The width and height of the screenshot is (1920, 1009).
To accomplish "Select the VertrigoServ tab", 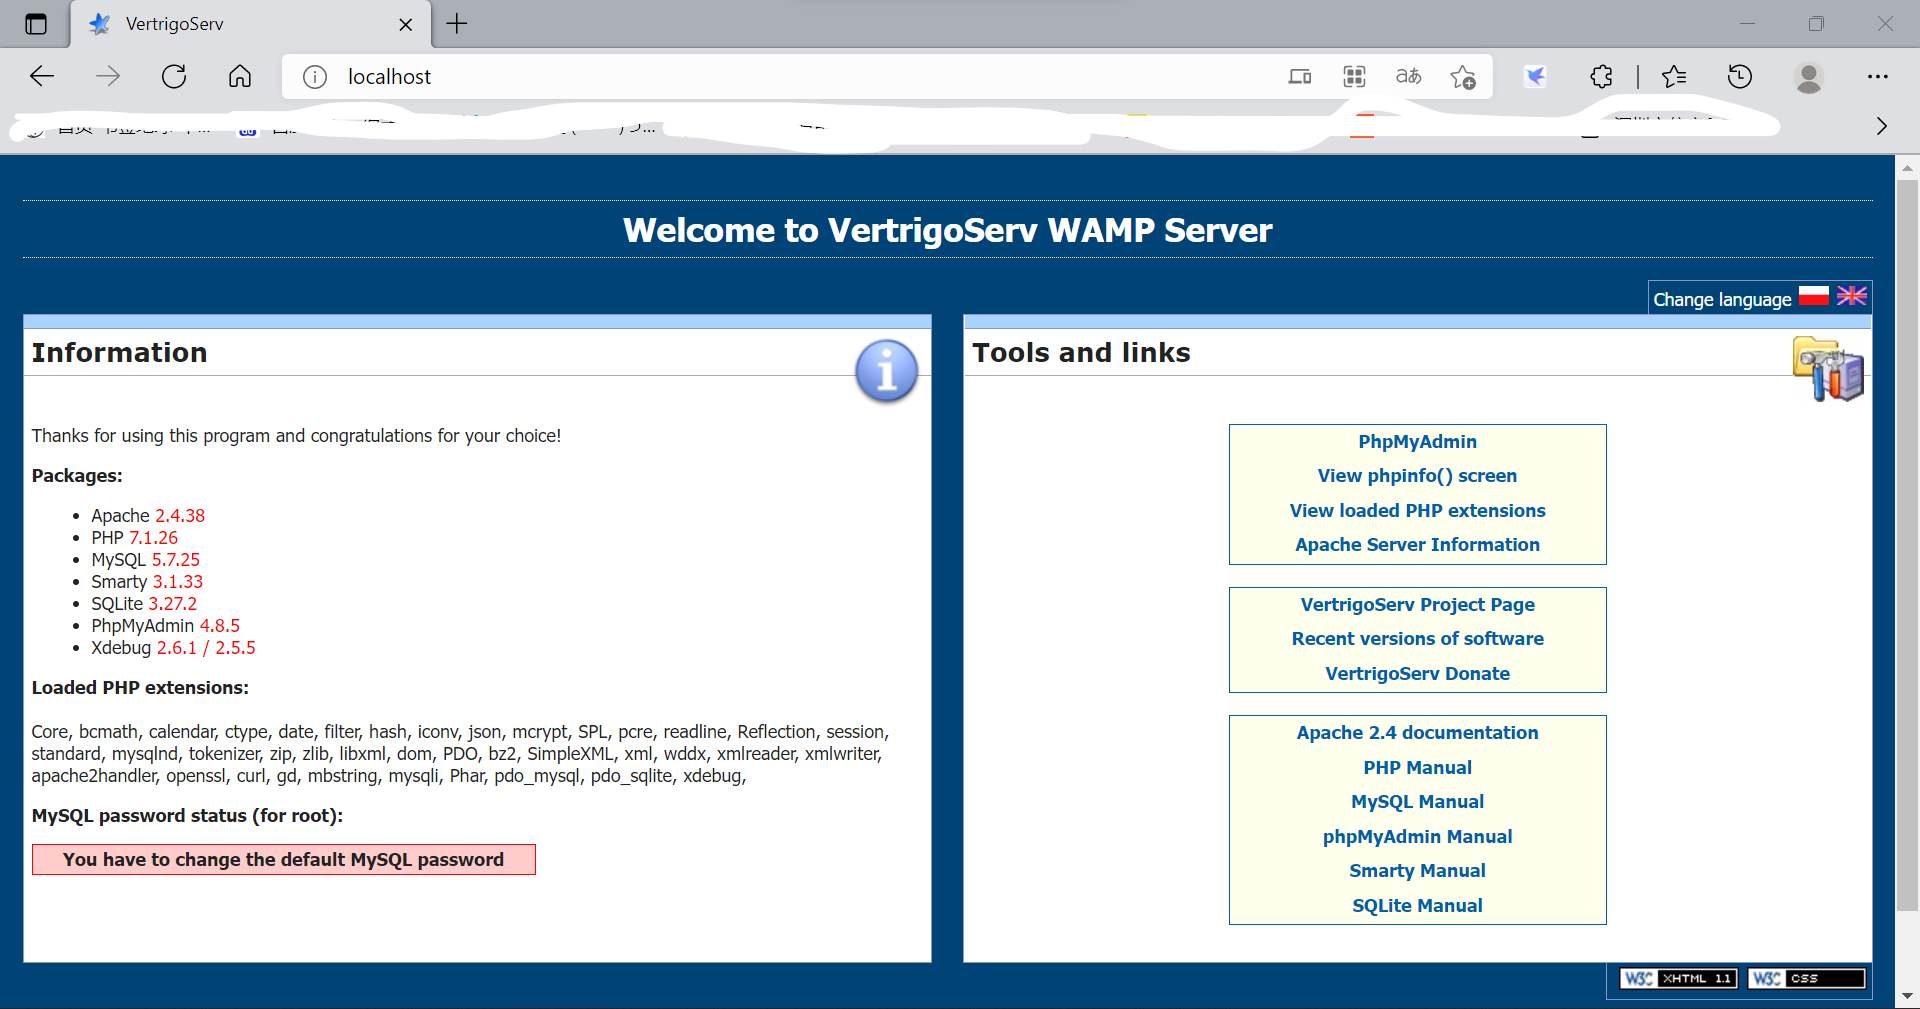I will [250, 24].
